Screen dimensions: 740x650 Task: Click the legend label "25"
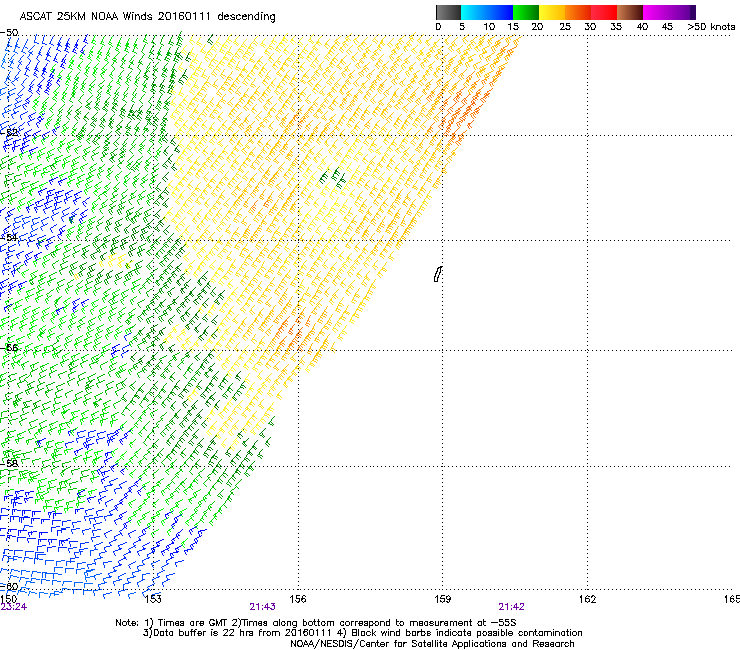coord(565,27)
